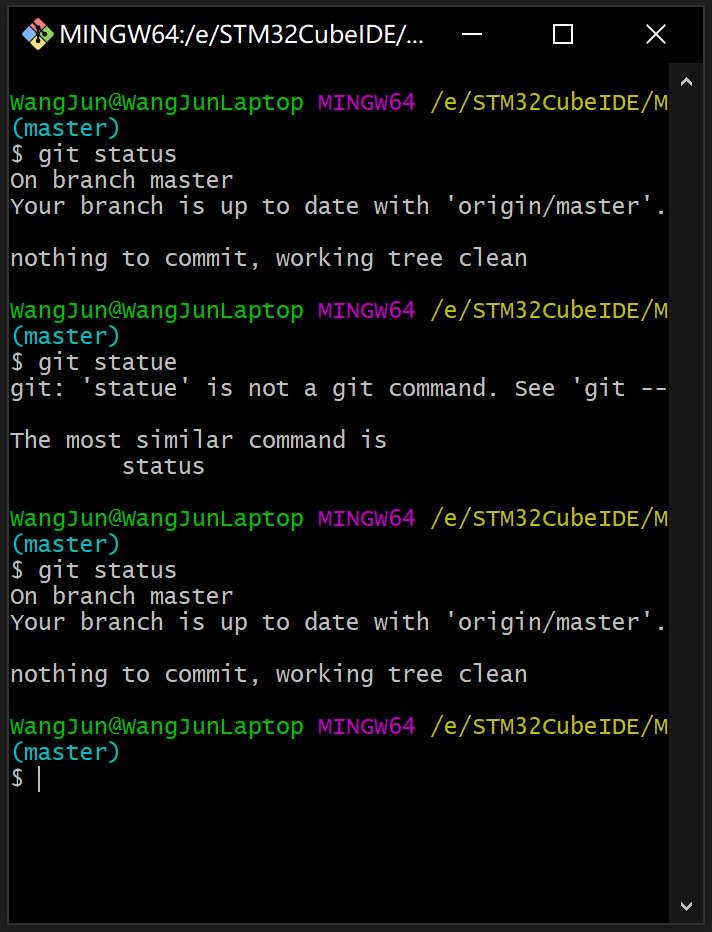Click the MINGW64 label in latest prompt
712x932 pixels.
point(366,726)
